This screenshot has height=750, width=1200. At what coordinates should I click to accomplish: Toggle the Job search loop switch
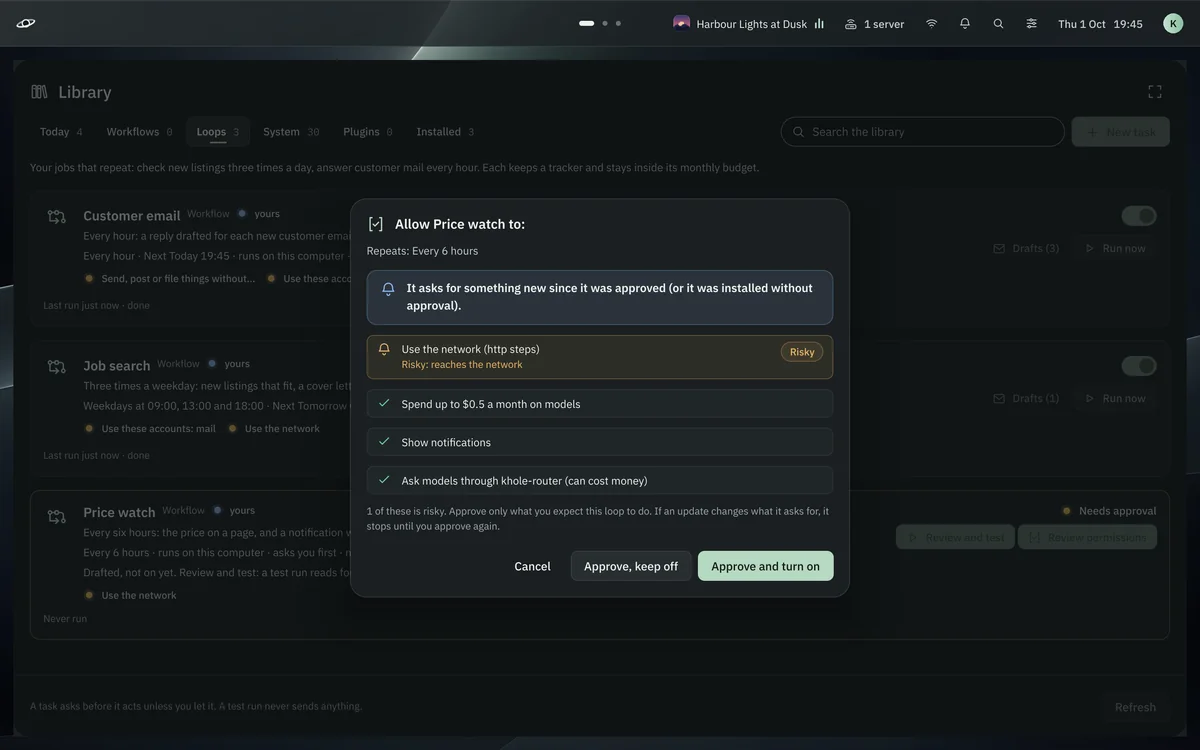pos(1139,366)
